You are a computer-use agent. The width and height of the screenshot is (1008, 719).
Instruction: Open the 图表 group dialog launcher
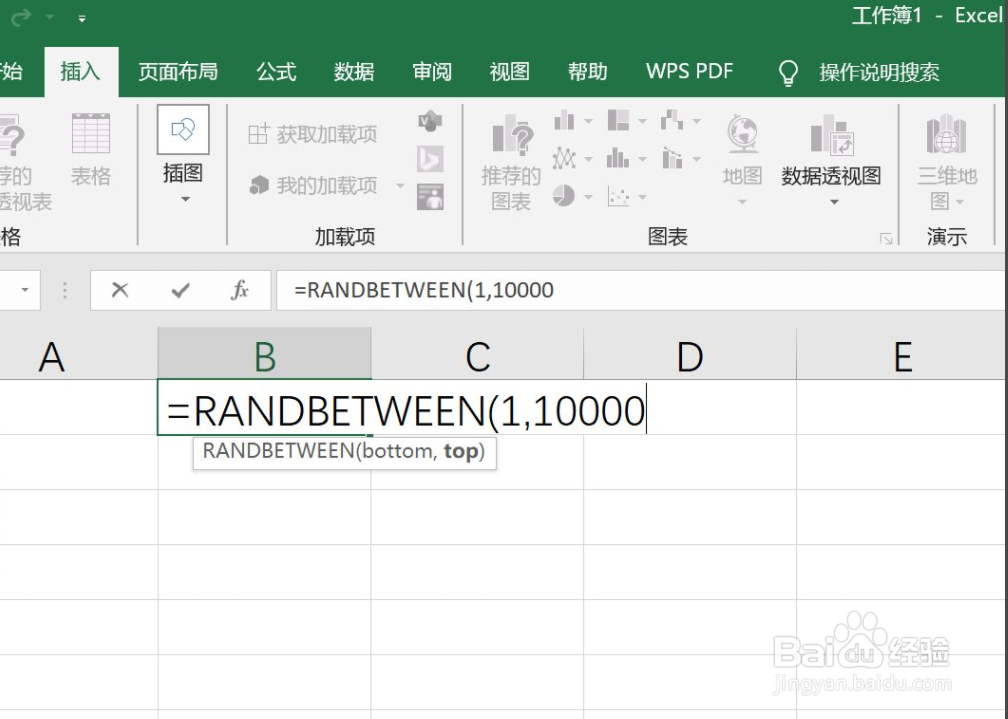coord(886,237)
